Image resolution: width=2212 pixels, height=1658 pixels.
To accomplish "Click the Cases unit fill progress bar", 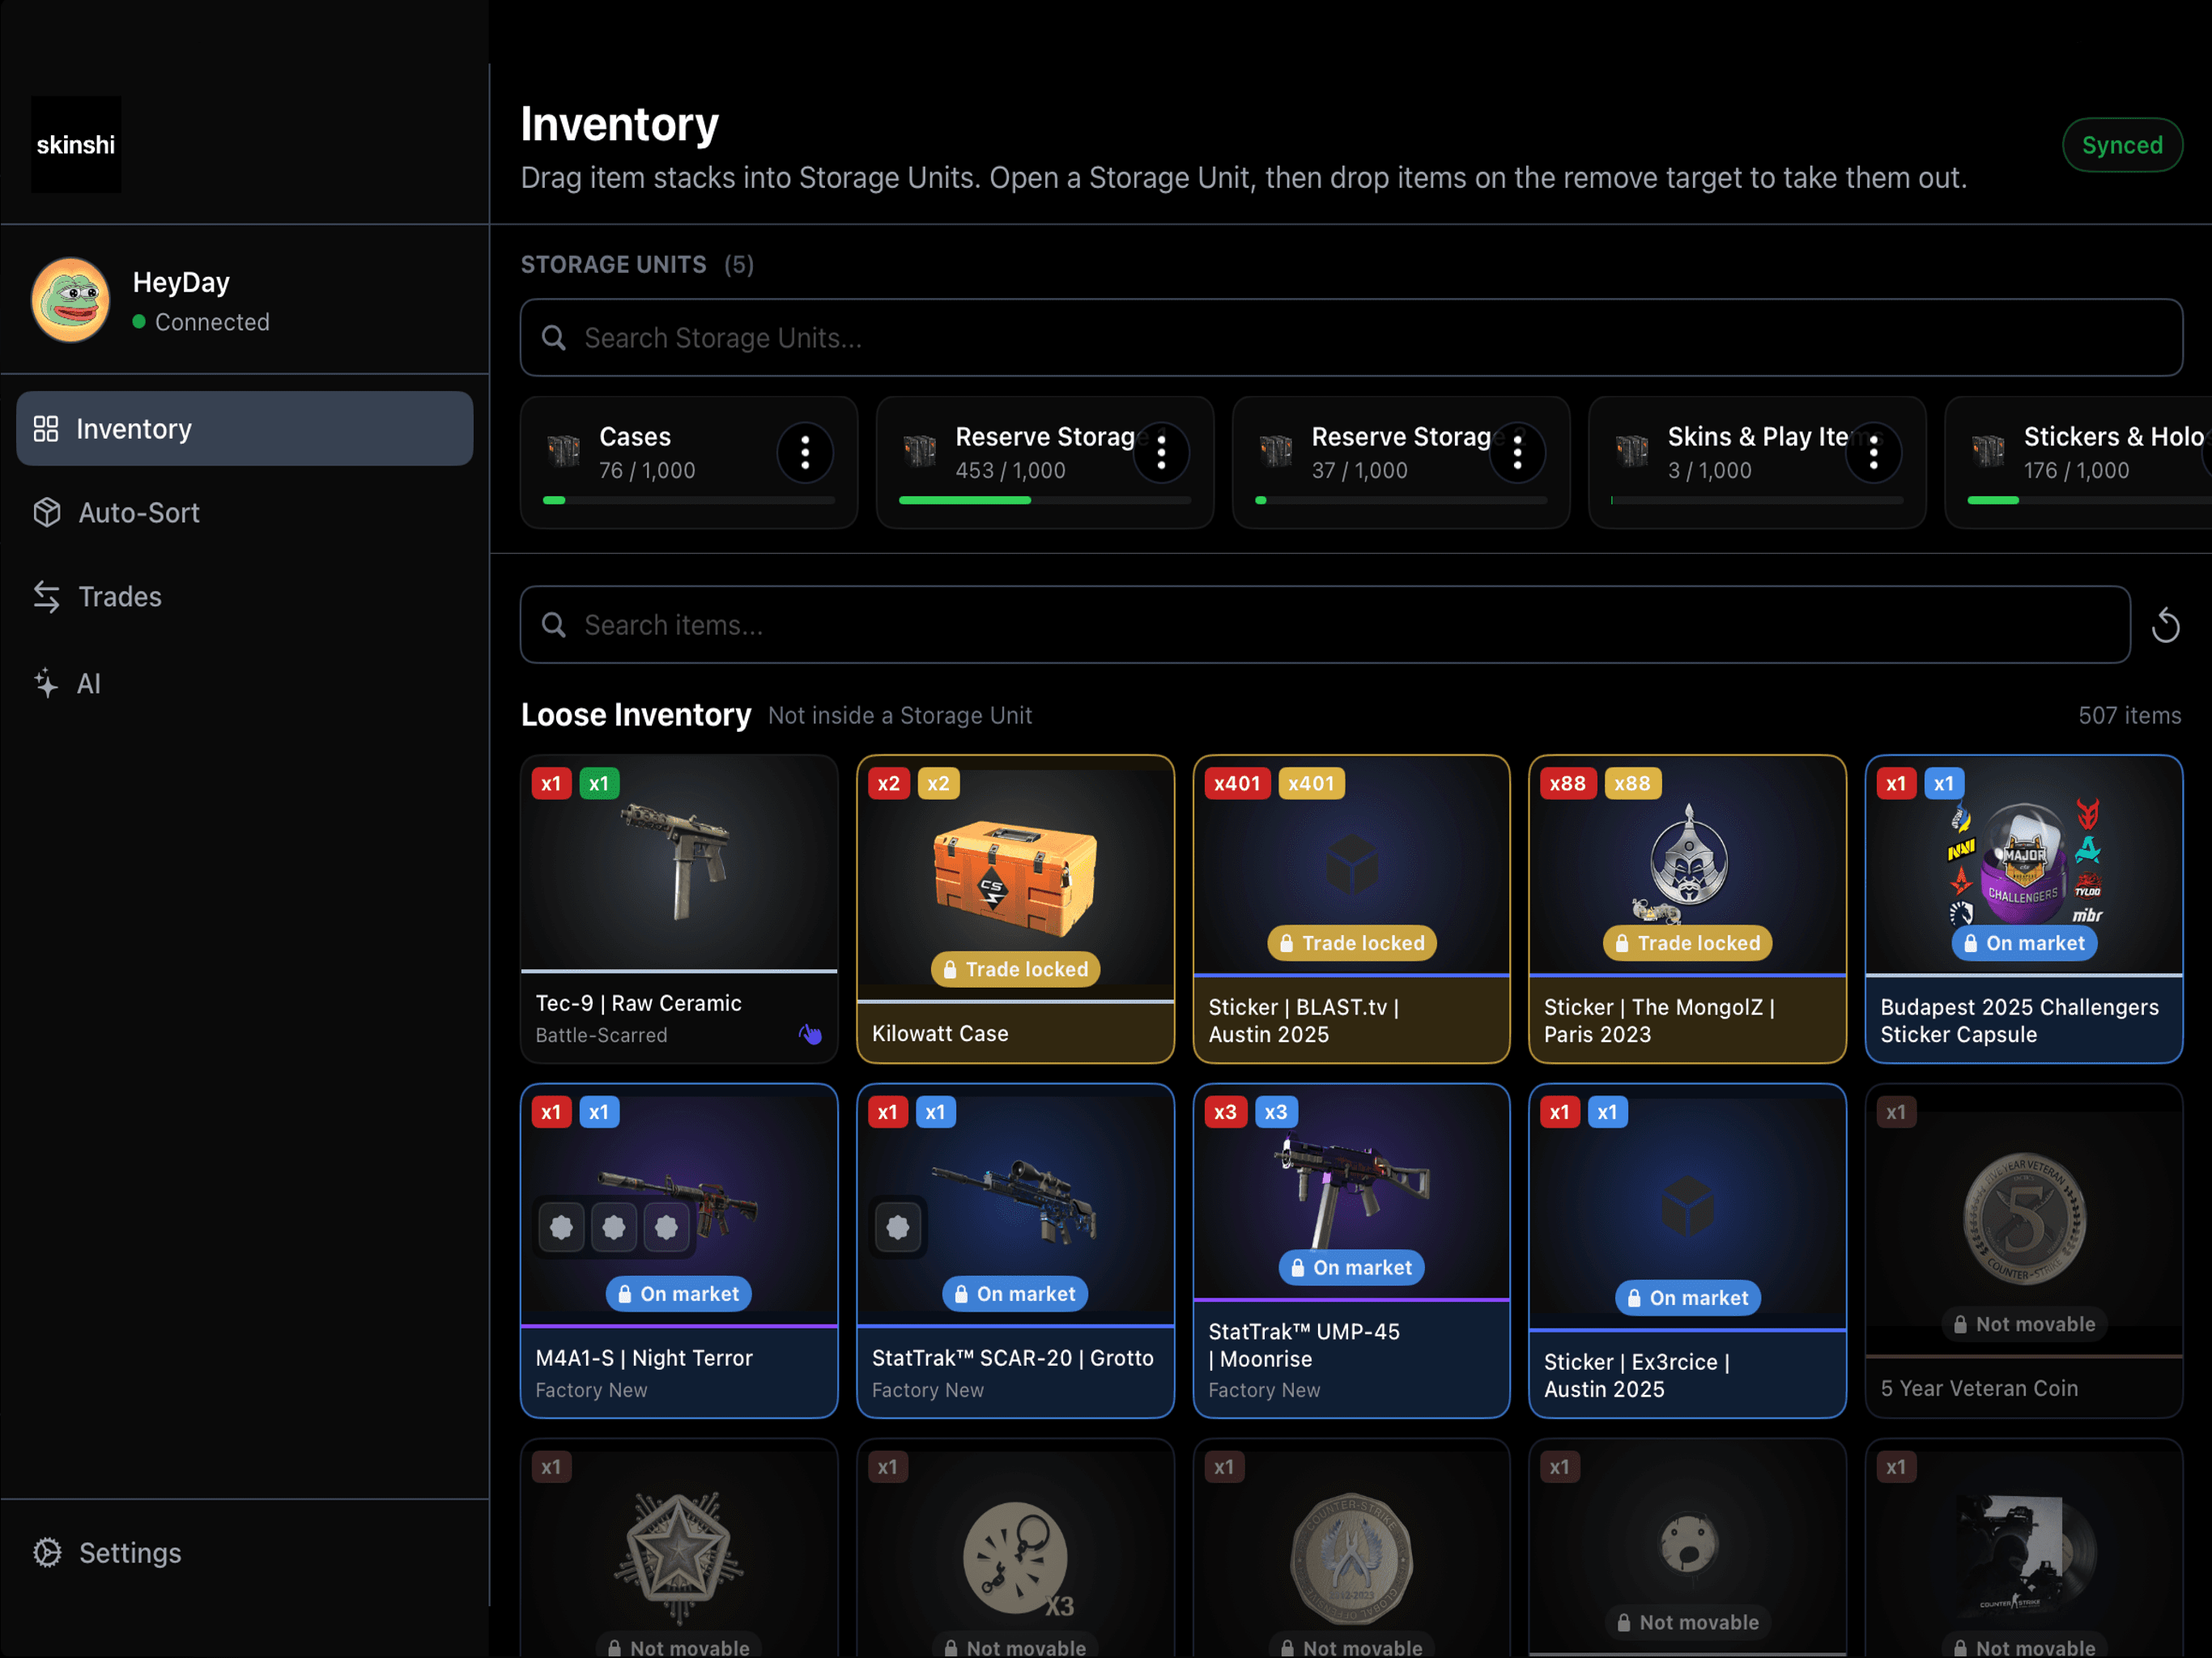I will (x=688, y=500).
